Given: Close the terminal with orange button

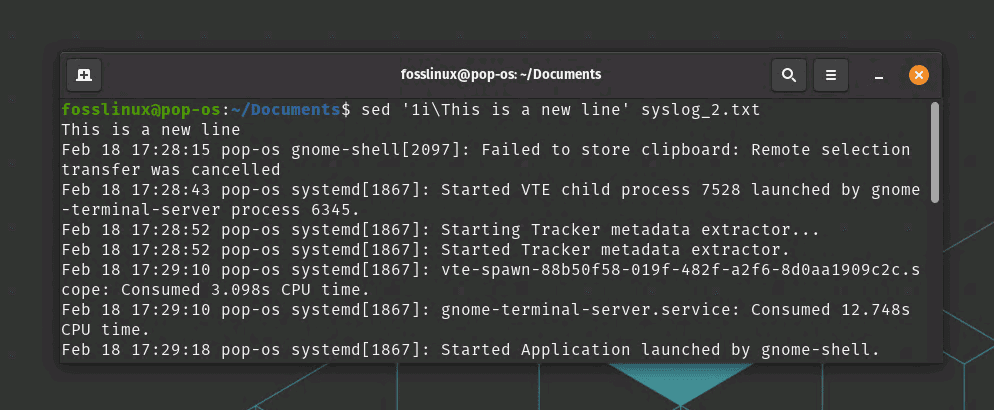Looking at the screenshot, I should point(919,75).
